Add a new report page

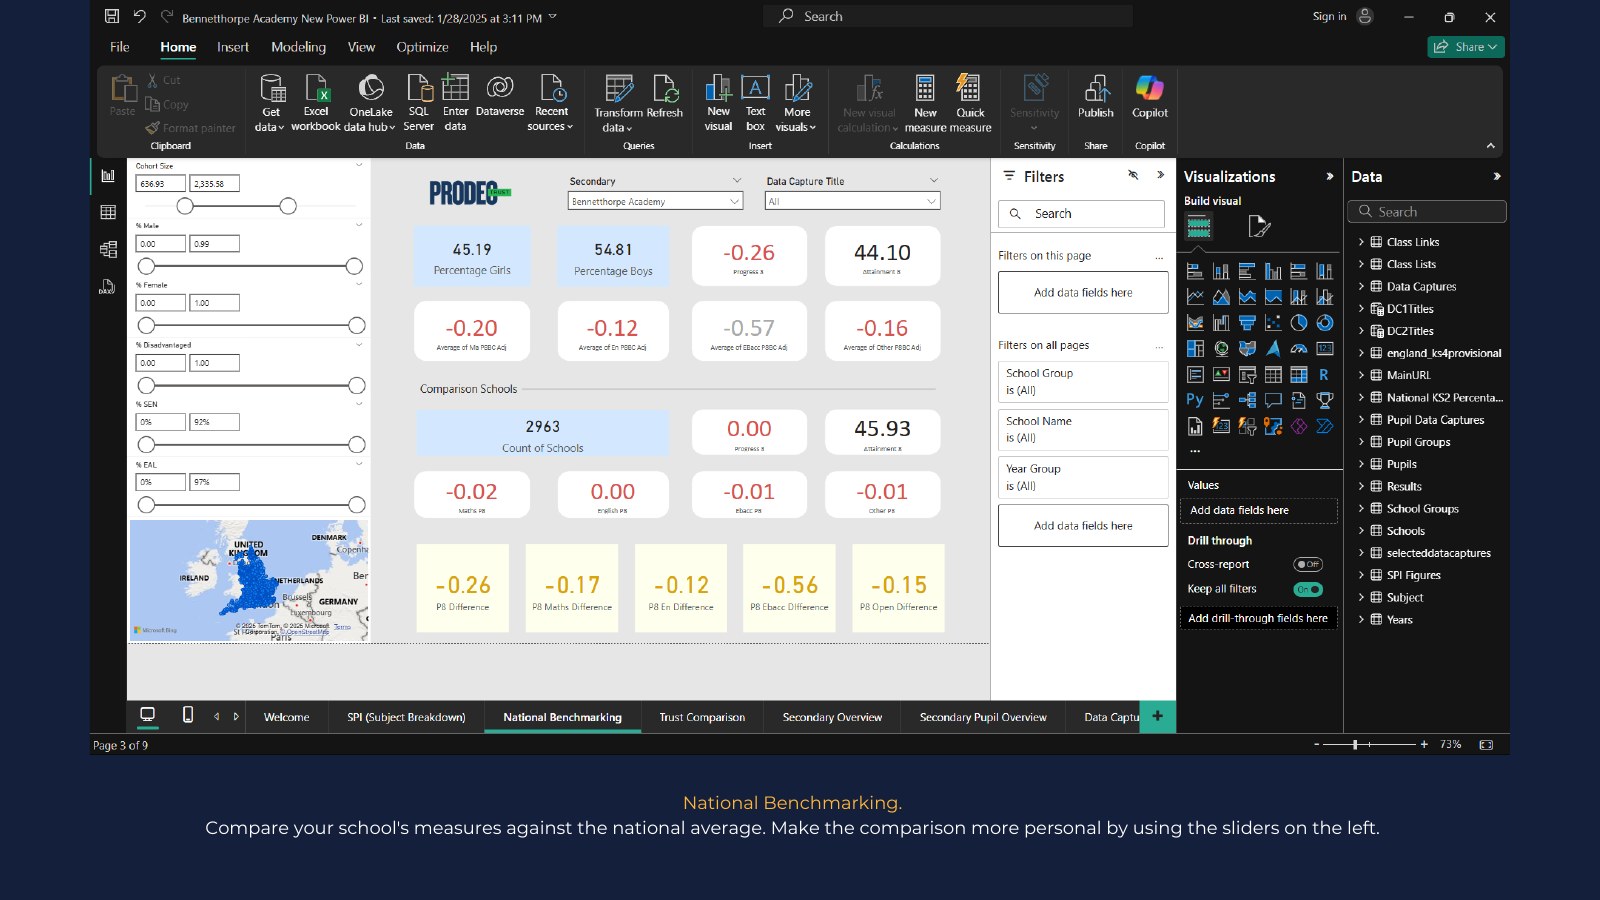(1158, 716)
